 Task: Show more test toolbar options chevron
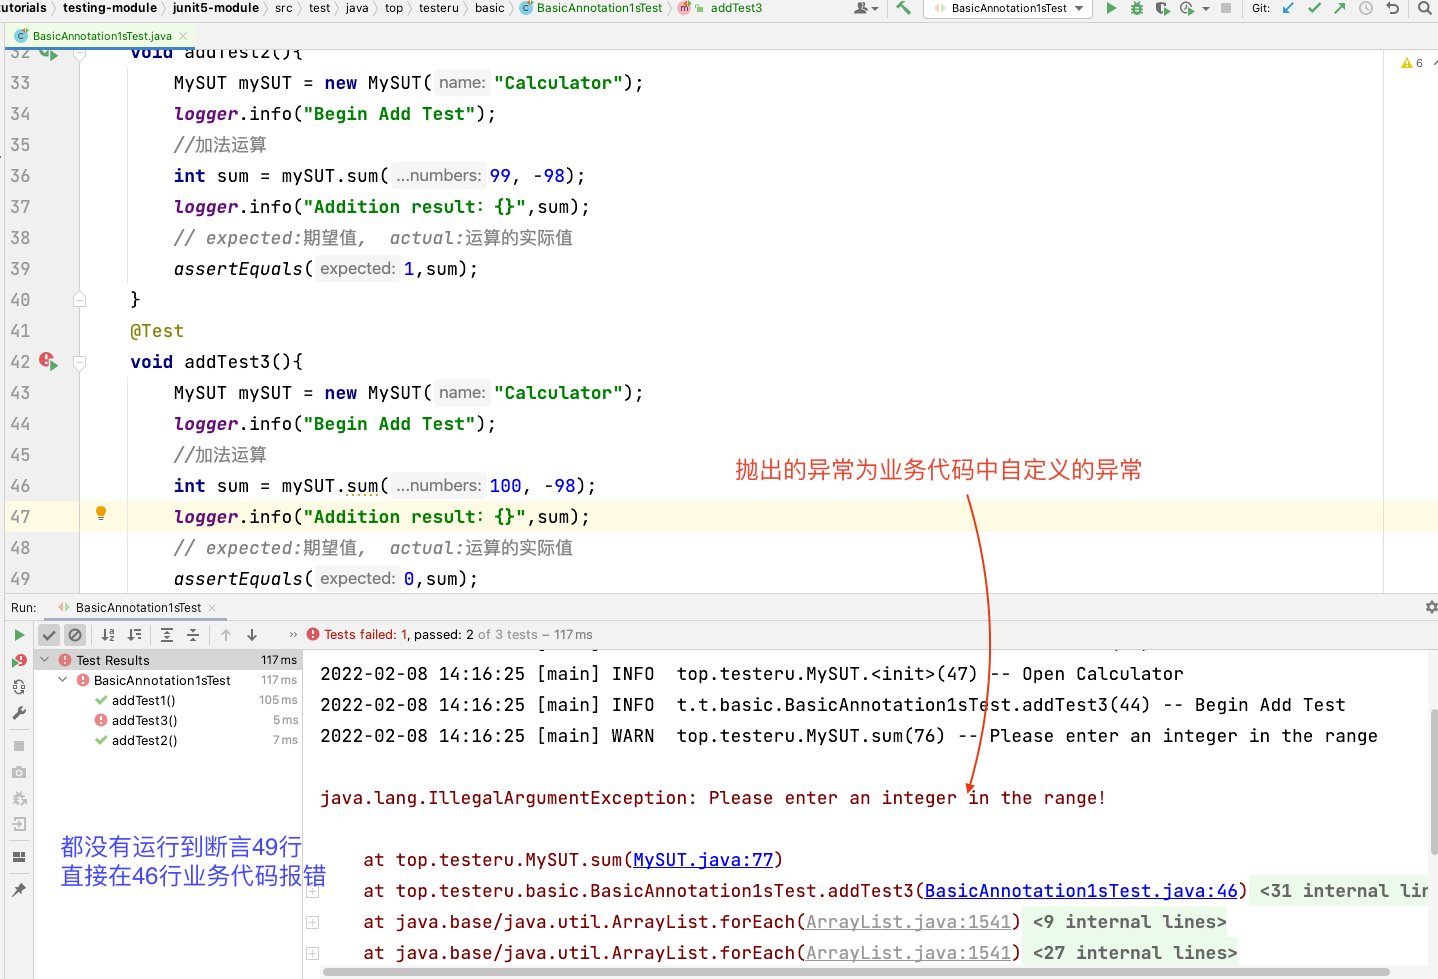click(x=293, y=635)
